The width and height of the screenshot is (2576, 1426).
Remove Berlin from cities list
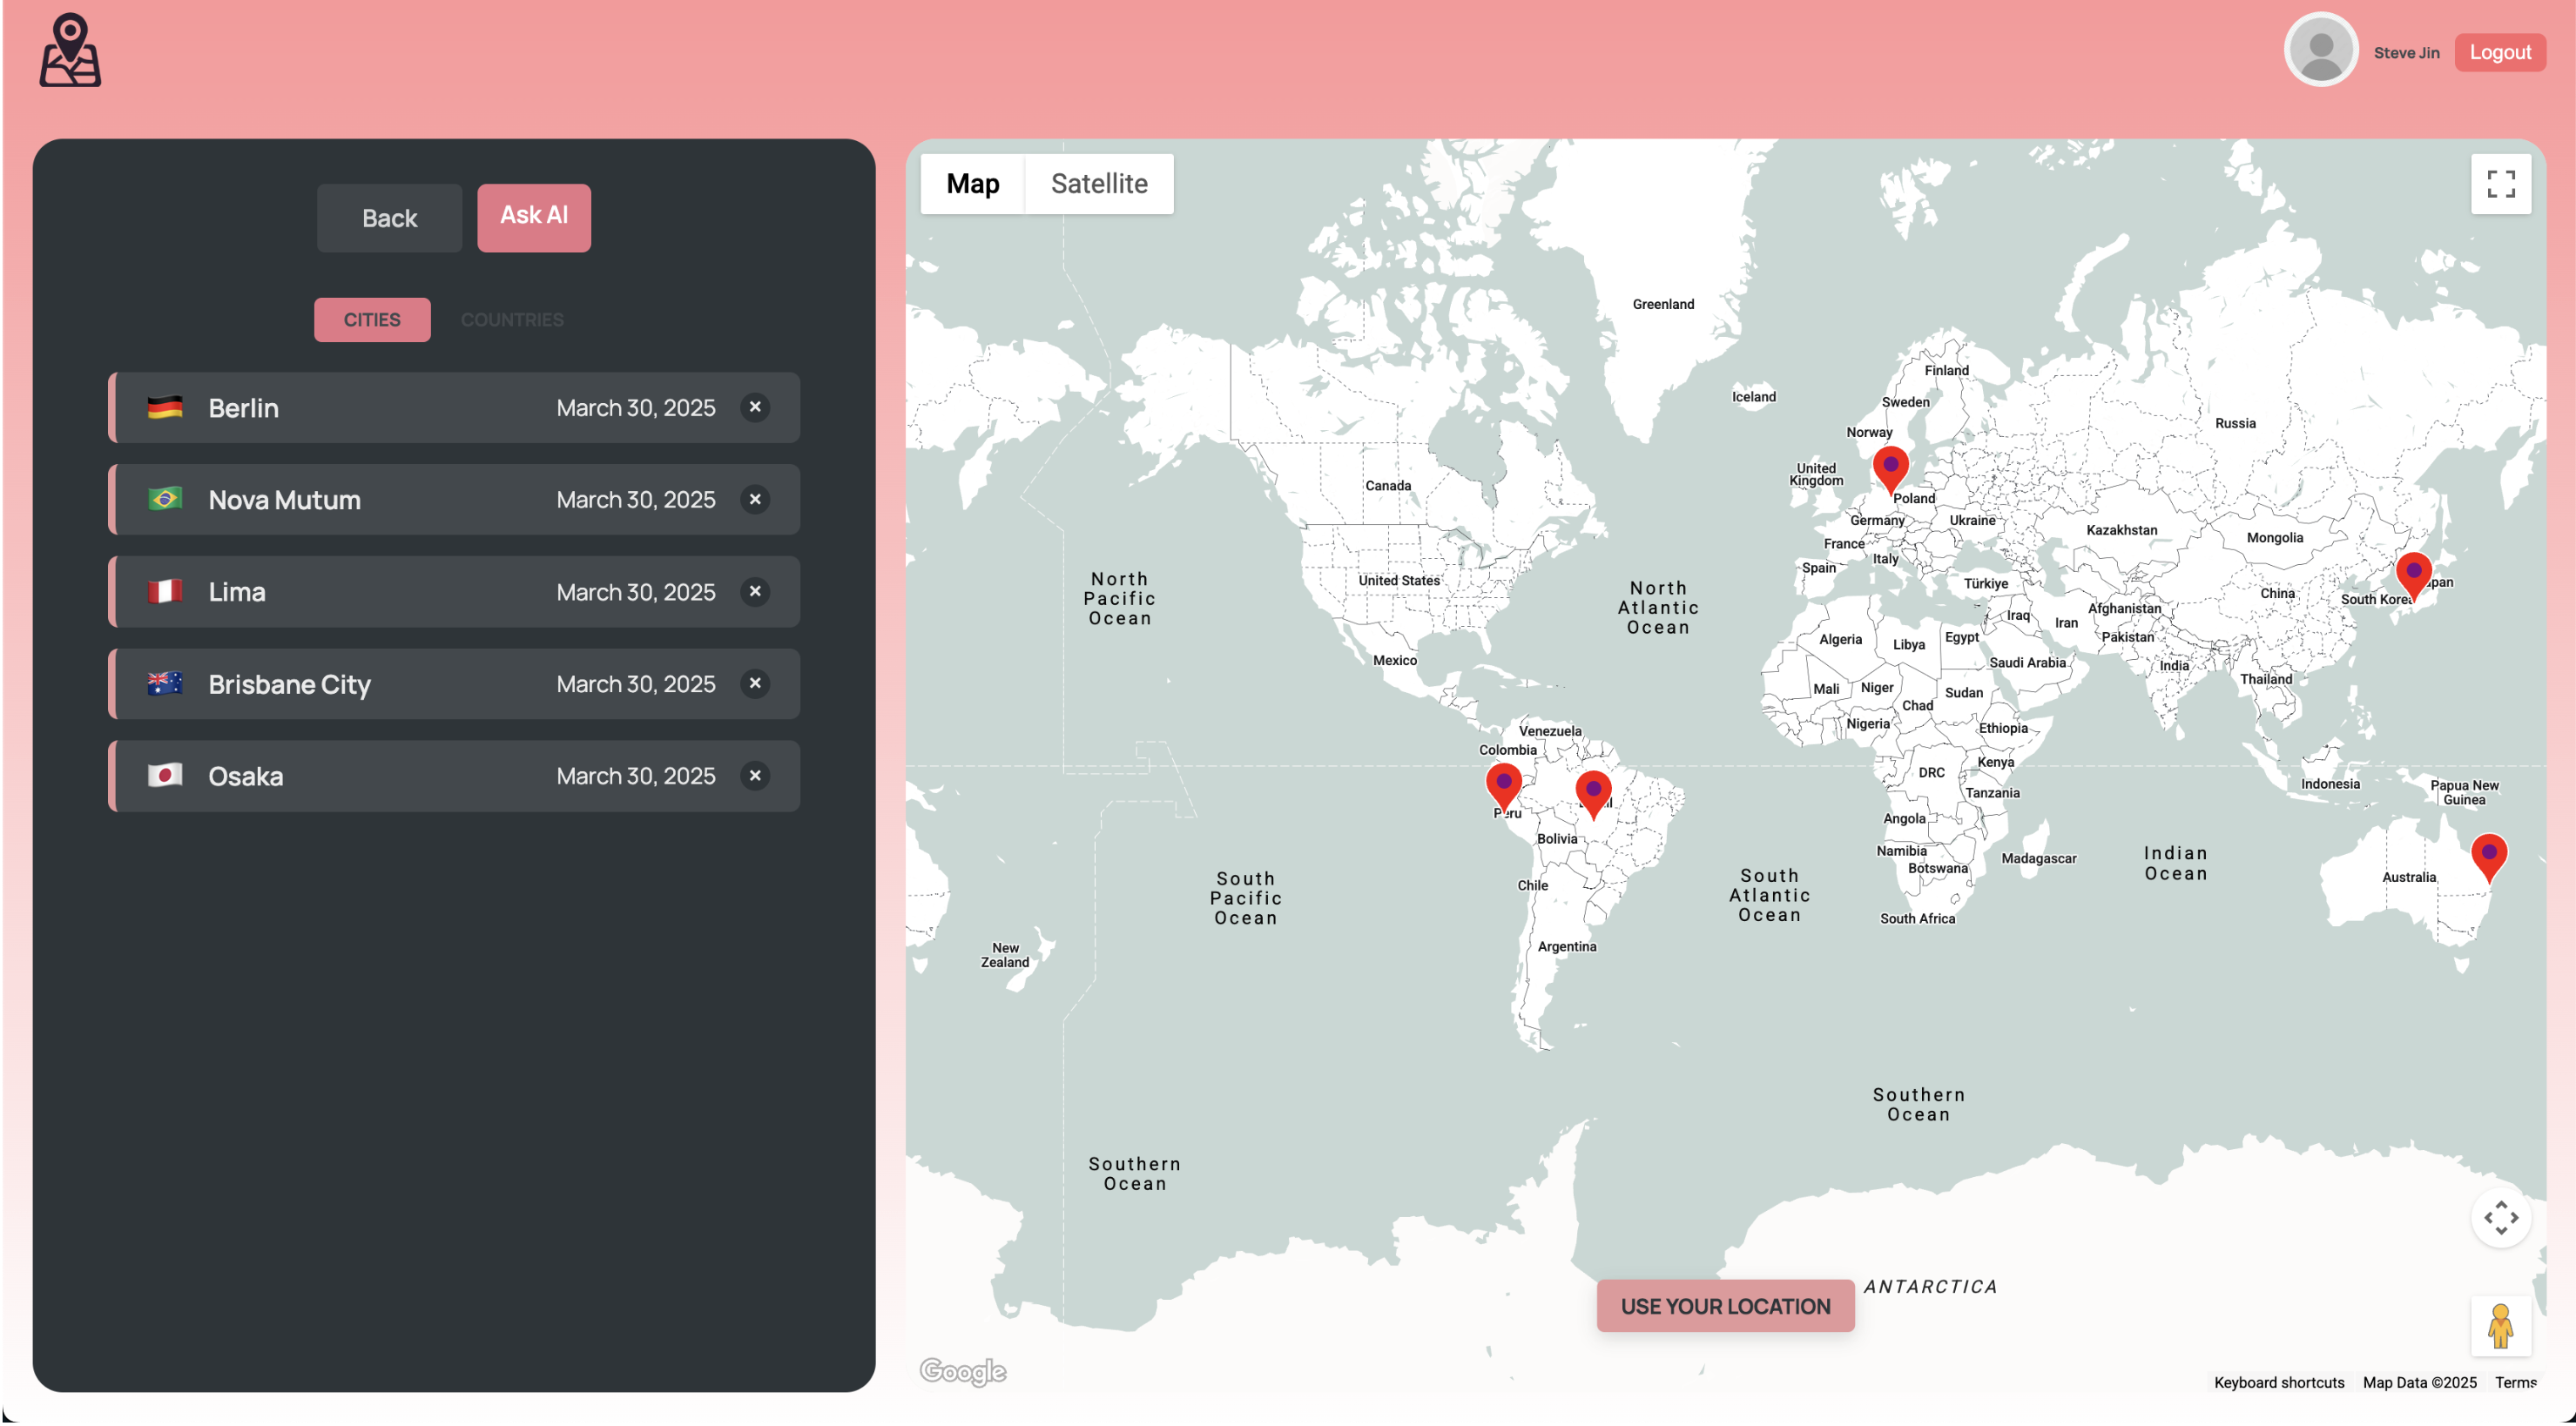755,407
